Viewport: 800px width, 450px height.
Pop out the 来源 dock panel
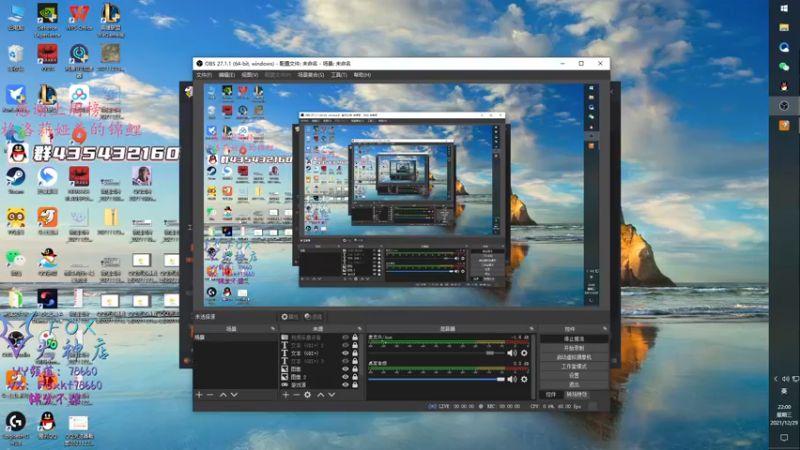coord(360,329)
